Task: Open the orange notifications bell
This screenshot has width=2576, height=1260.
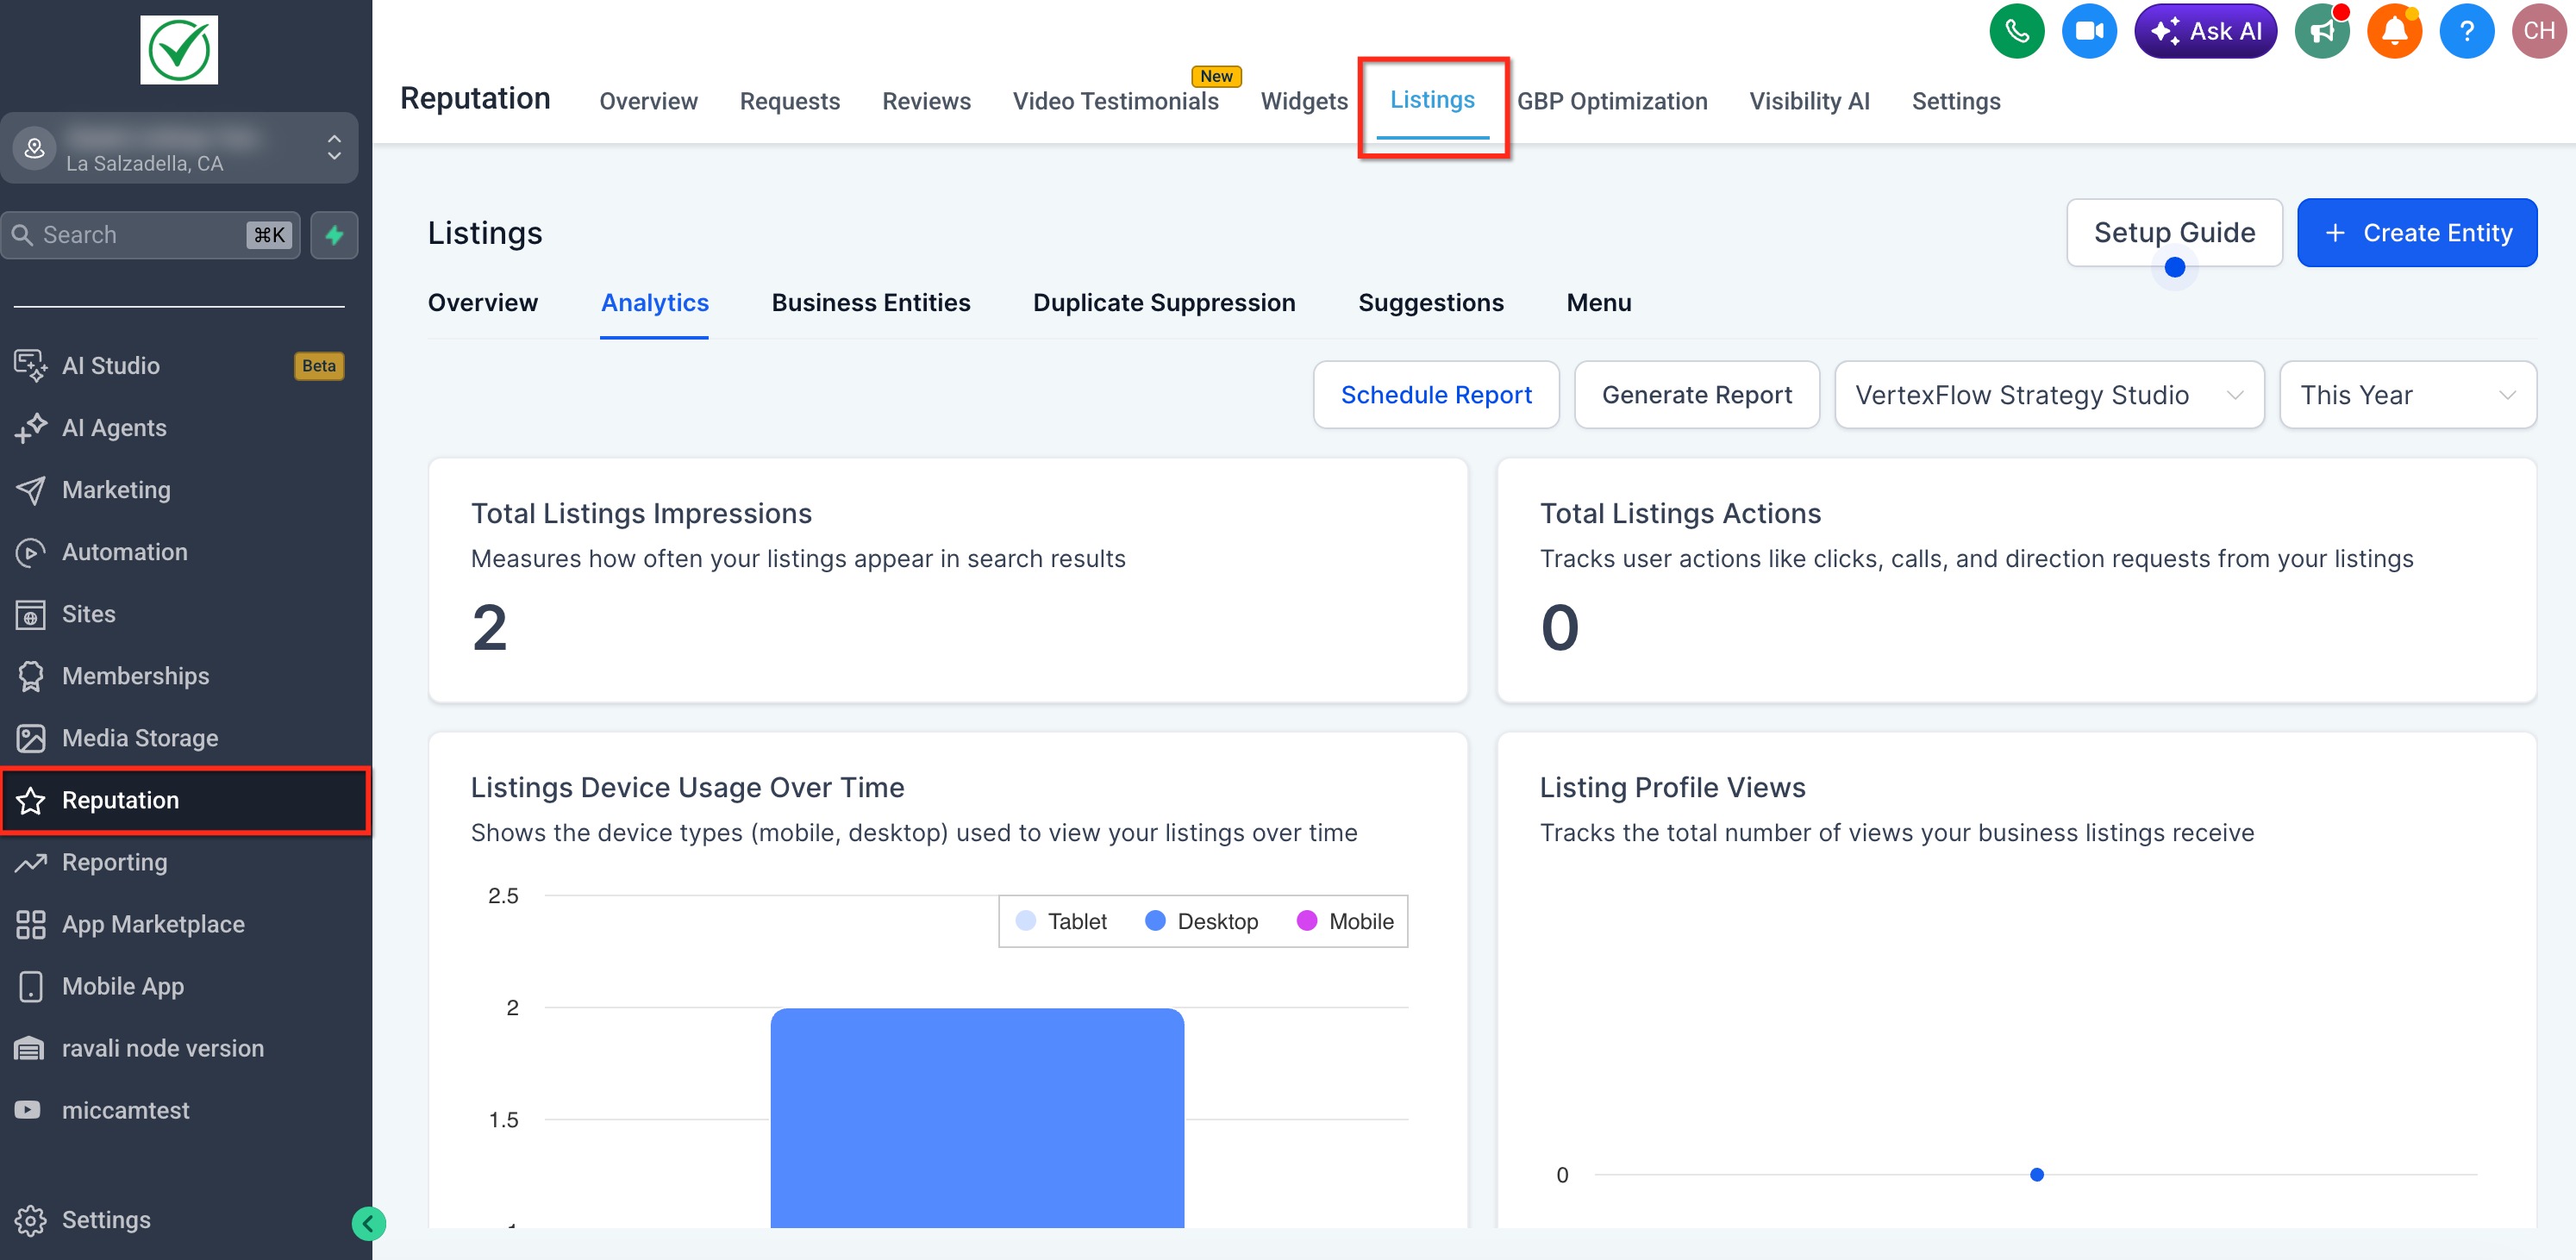Action: click(2393, 31)
